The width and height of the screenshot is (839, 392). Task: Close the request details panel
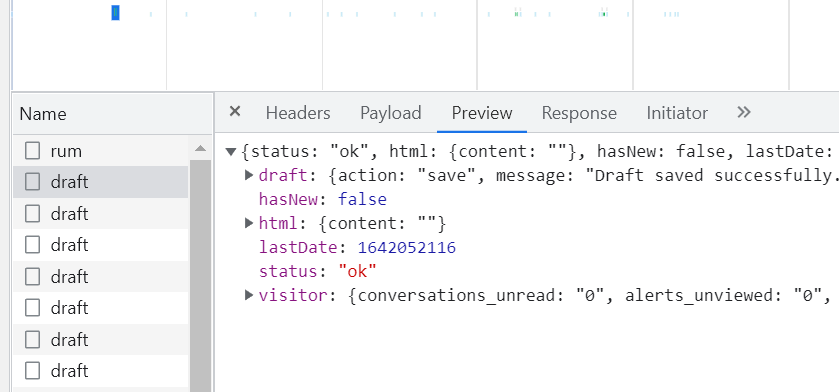[x=234, y=112]
